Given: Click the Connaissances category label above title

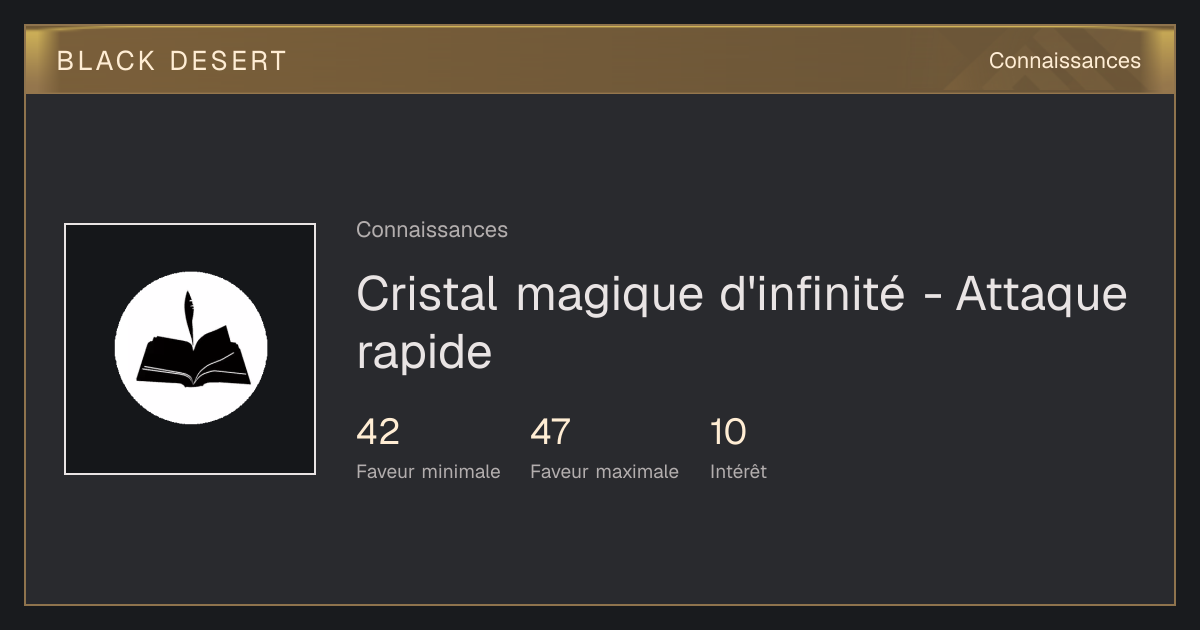Looking at the screenshot, I should click(x=432, y=230).
